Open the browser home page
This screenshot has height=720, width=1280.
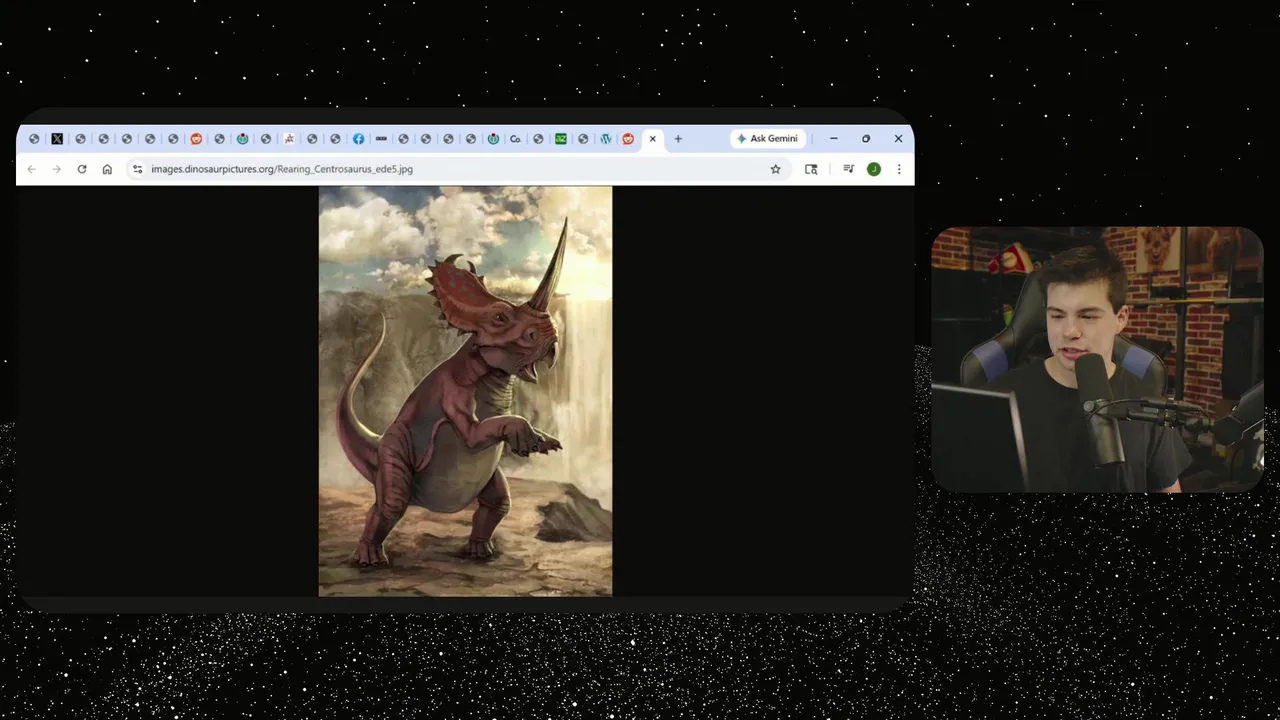(x=107, y=169)
